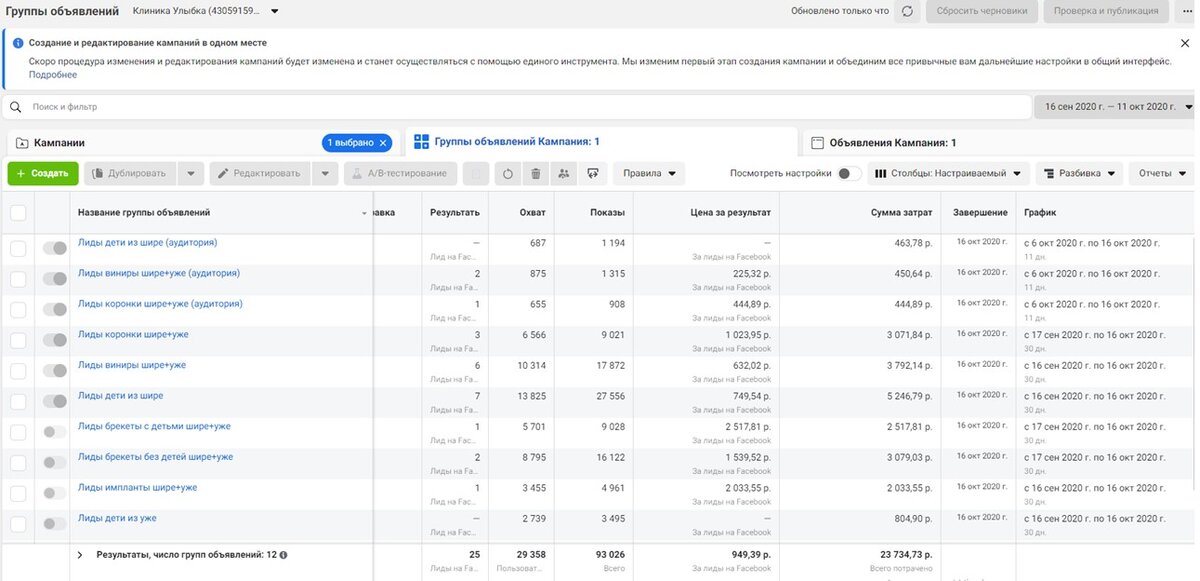The image size is (1200, 581).
Task: Open the arrow next to Дублировать
Action: point(192,173)
